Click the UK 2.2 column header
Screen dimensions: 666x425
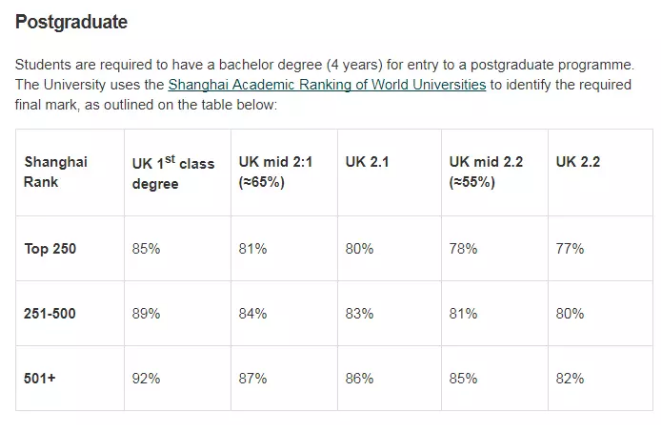(x=578, y=162)
